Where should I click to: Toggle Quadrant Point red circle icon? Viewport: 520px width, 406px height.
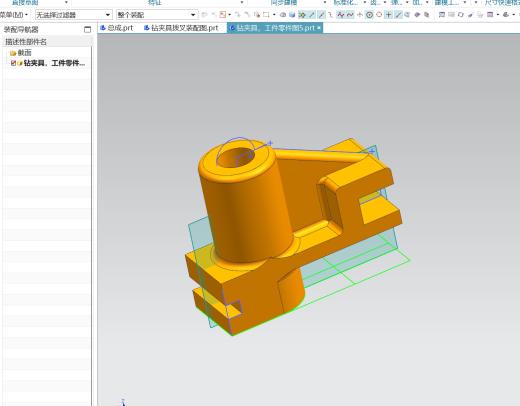pos(379,15)
